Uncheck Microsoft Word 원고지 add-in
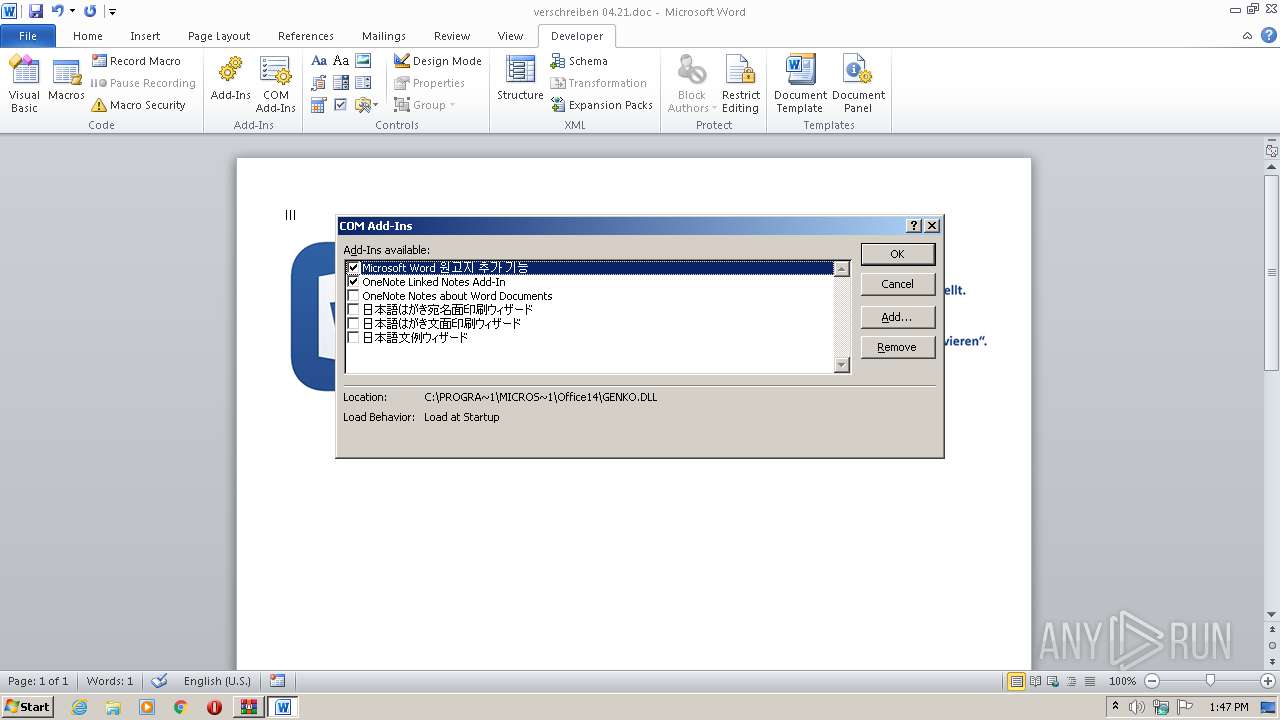The height and width of the screenshot is (720, 1280). pos(353,268)
